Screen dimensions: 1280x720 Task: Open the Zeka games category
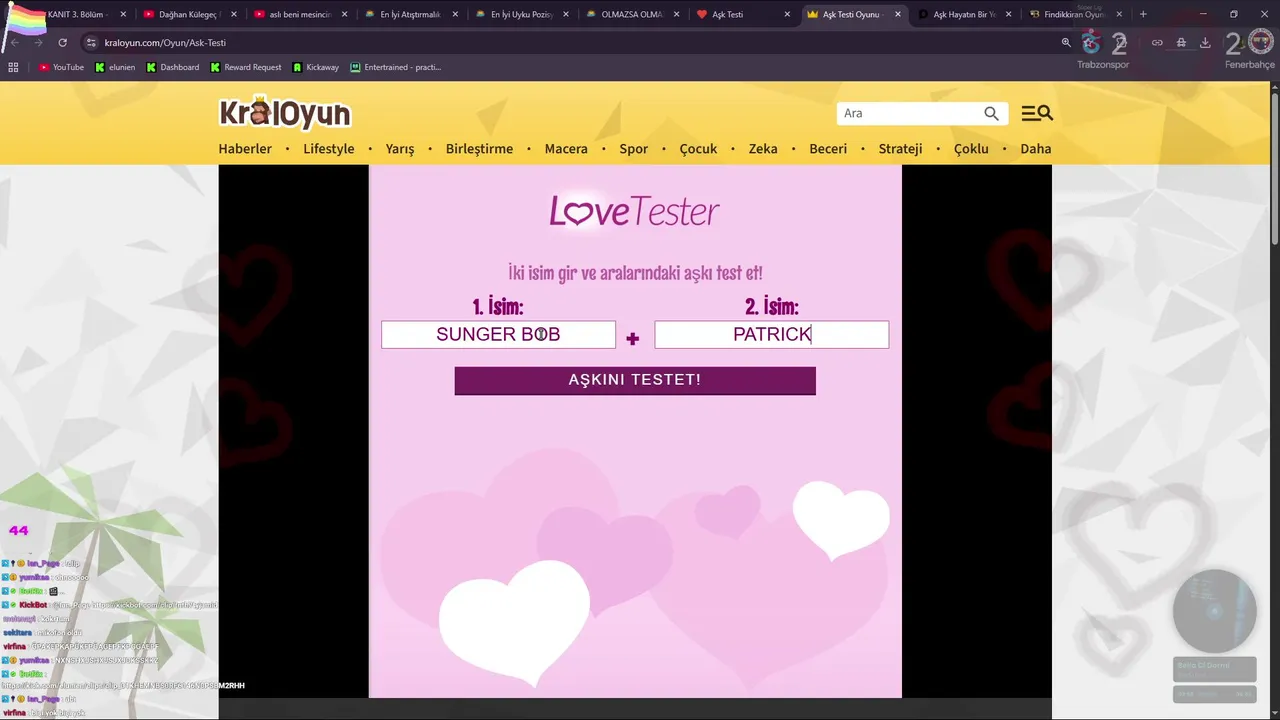(763, 149)
